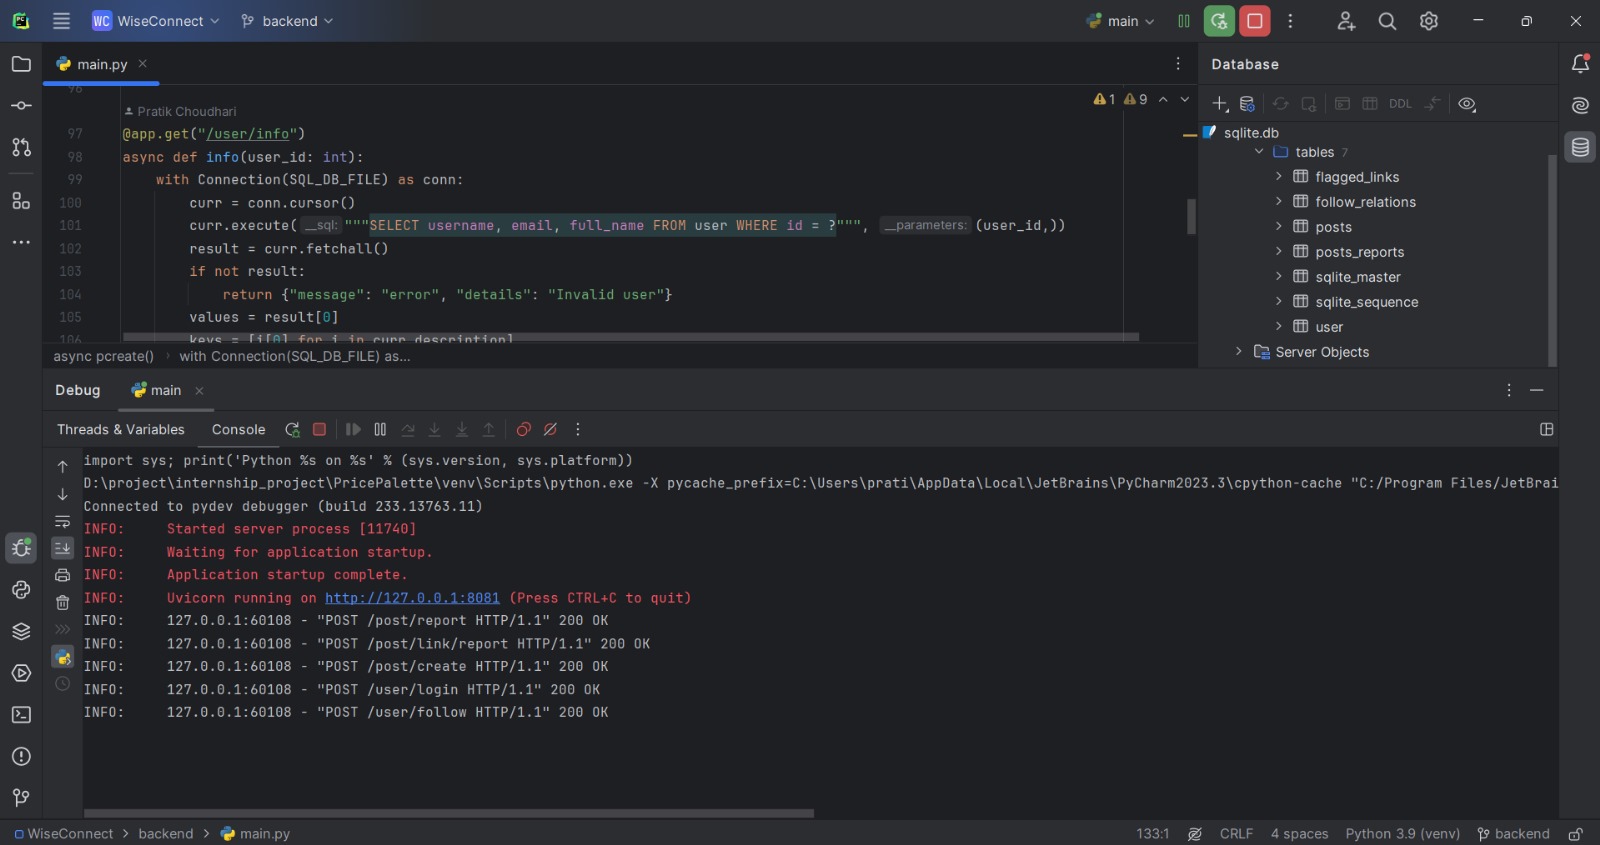1600x845 pixels.
Task: Switch to Threads & Variables tab
Action: pyautogui.click(x=121, y=429)
